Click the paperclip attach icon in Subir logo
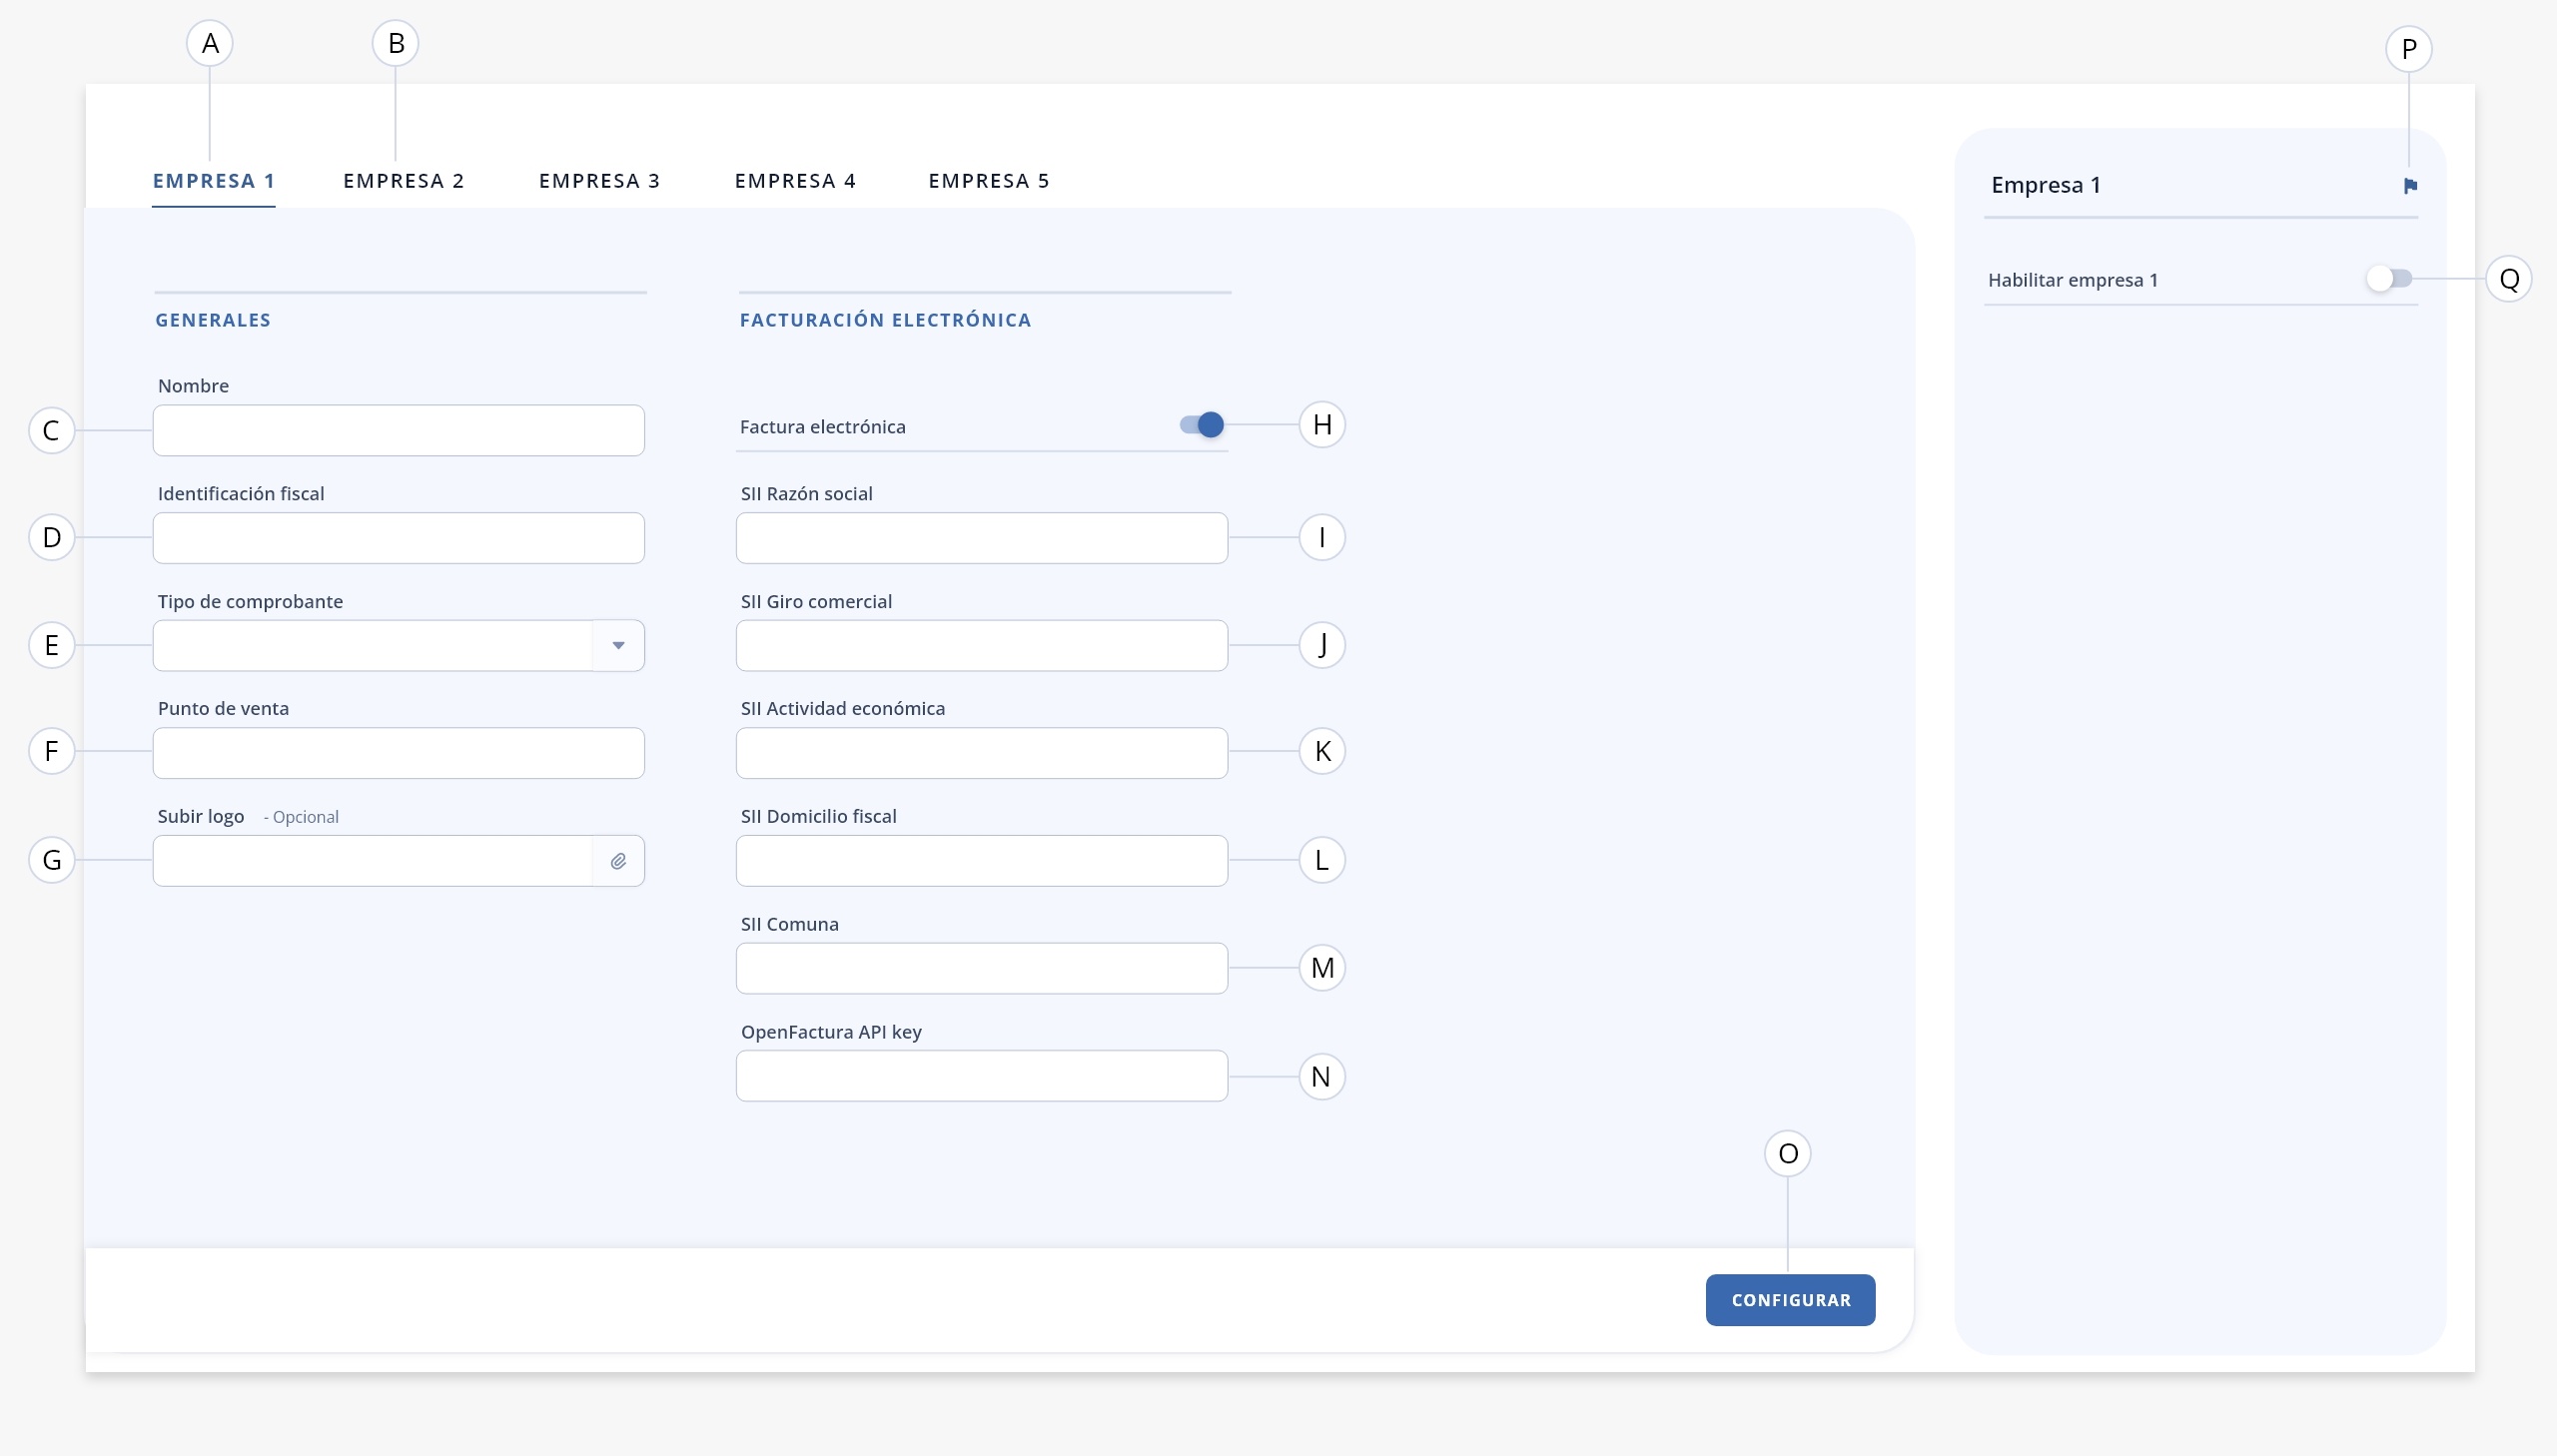Image resolution: width=2557 pixels, height=1456 pixels. click(x=618, y=861)
